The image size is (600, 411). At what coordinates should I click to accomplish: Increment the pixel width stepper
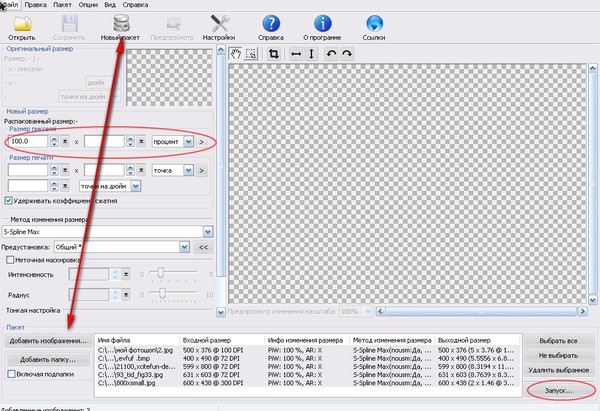[x=54, y=139]
